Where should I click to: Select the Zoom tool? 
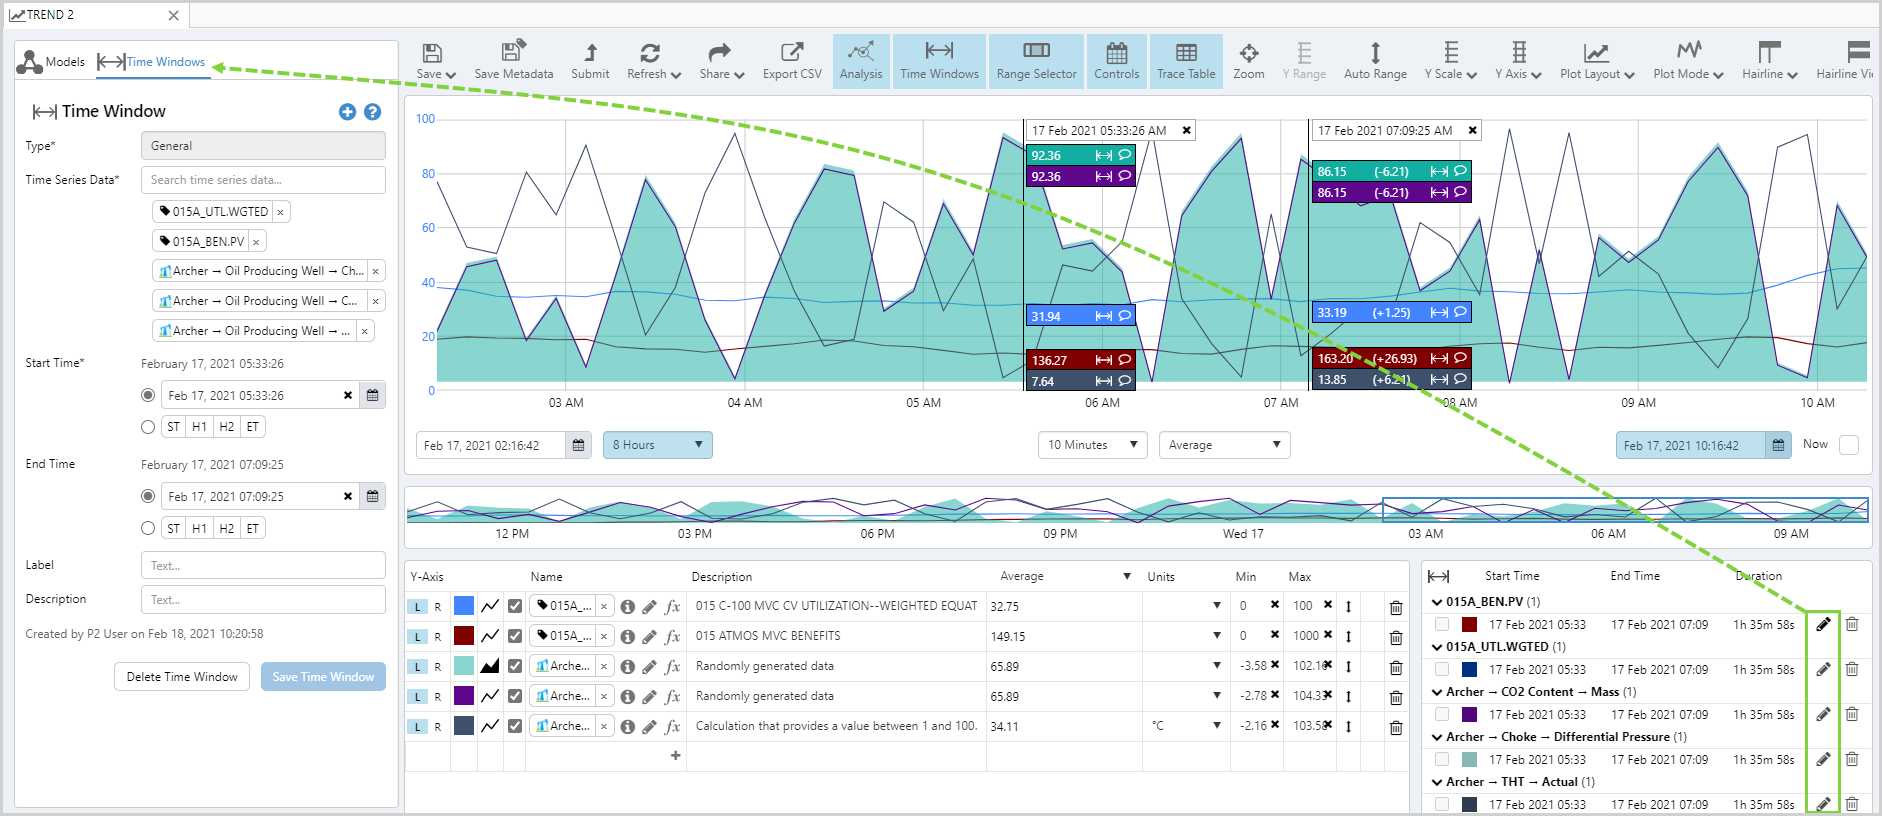(x=1248, y=60)
